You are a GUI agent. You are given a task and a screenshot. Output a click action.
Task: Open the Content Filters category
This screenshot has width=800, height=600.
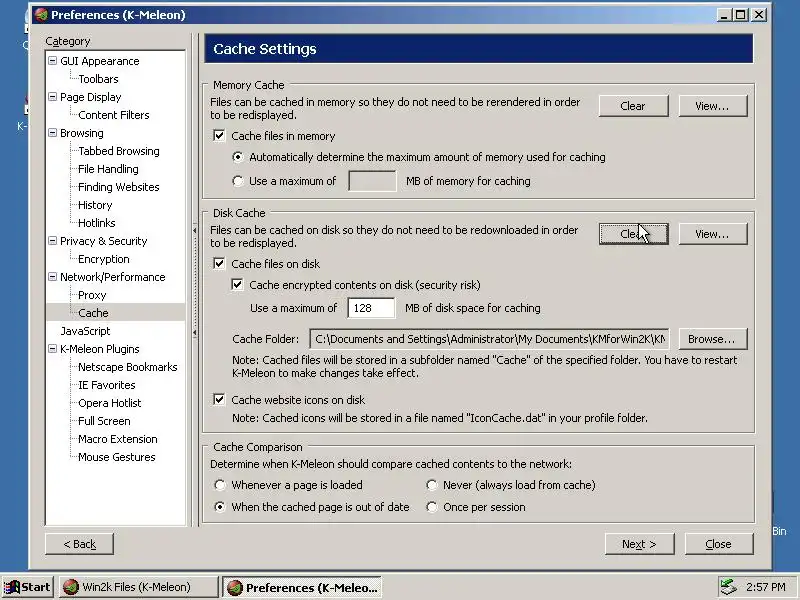pyautogui.click(x=114, y=115)
